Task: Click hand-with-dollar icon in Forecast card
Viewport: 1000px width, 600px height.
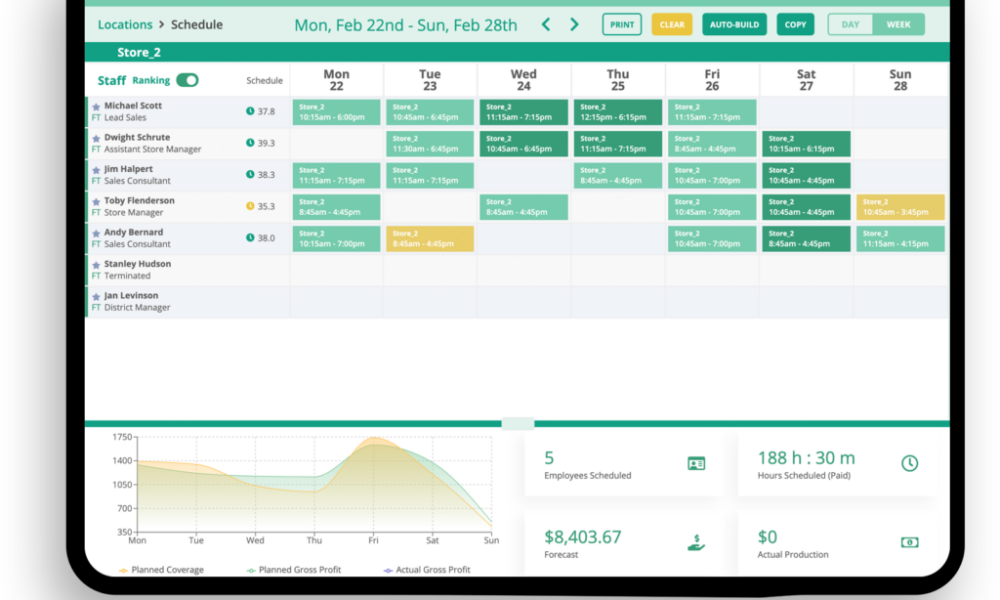Action: point(696,543)
